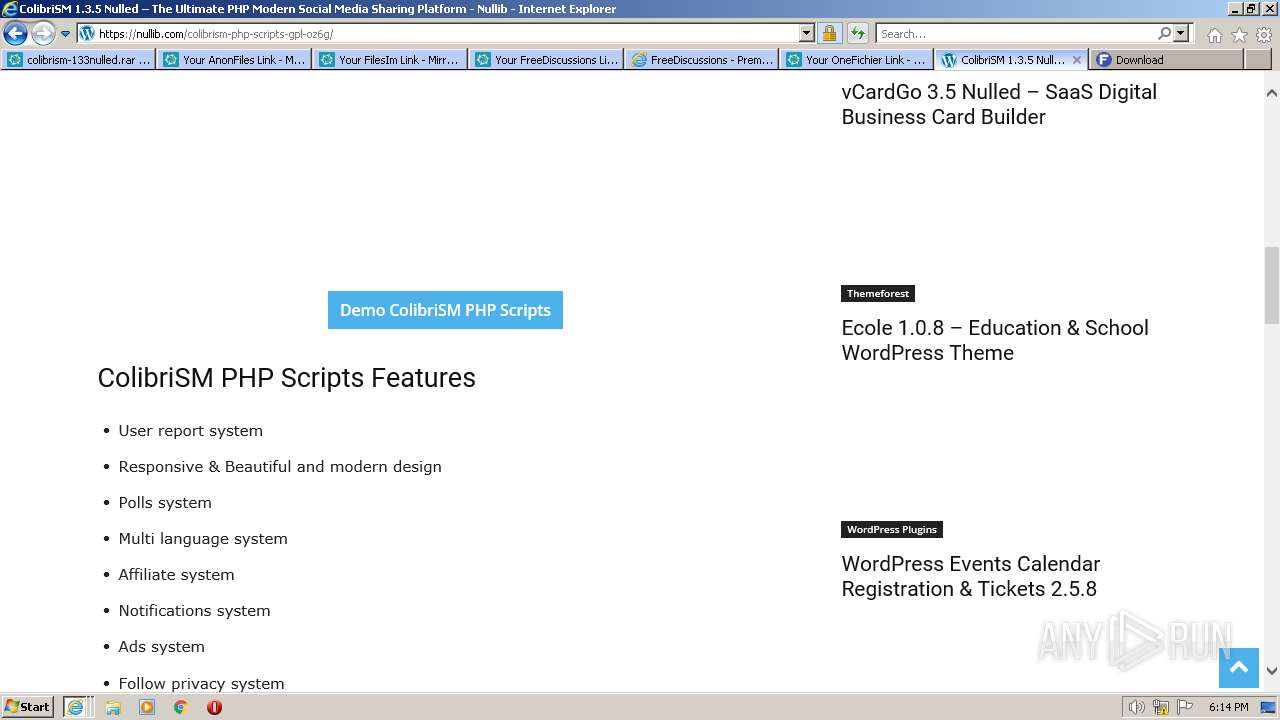Screen dimensions: 1280x720
Task: Click the Themeforest category tag
Action: [878, 293]
